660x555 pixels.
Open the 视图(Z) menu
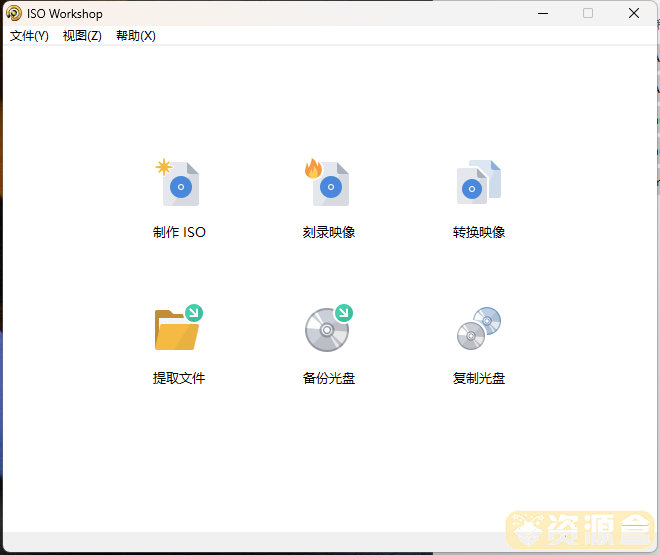(82, 36)
